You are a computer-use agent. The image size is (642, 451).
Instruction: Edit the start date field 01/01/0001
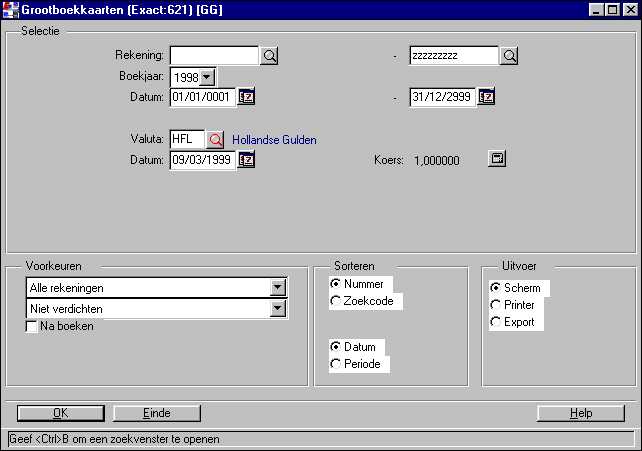coord(203,97)
